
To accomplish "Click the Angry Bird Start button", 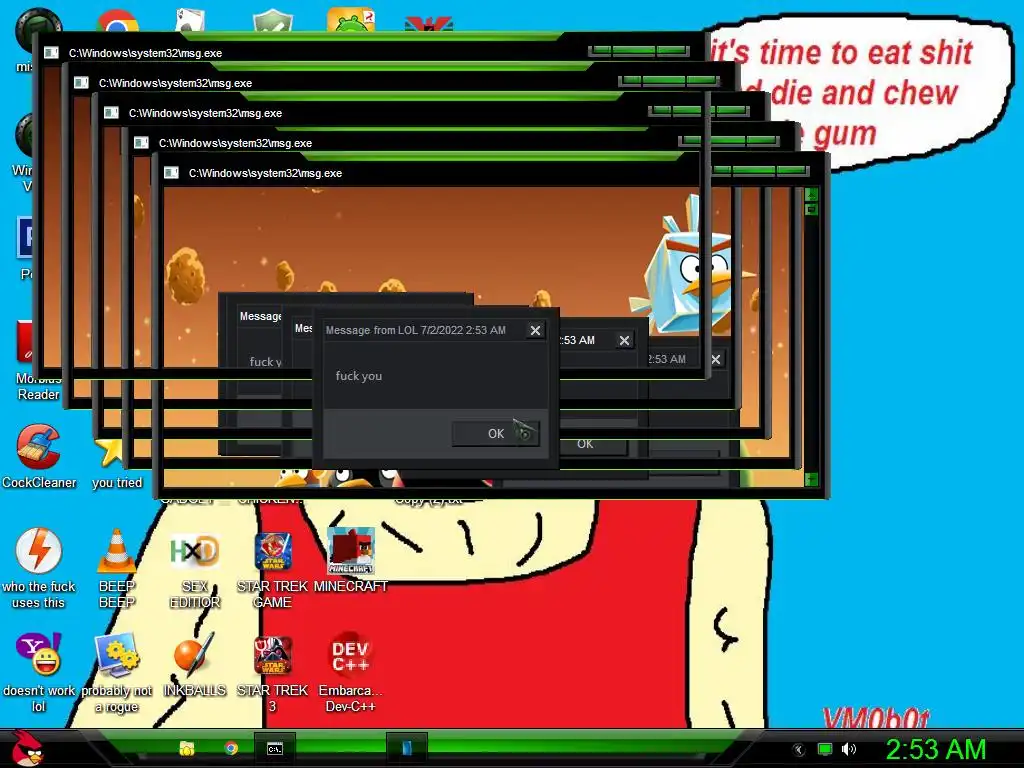I will coord(27,748).
